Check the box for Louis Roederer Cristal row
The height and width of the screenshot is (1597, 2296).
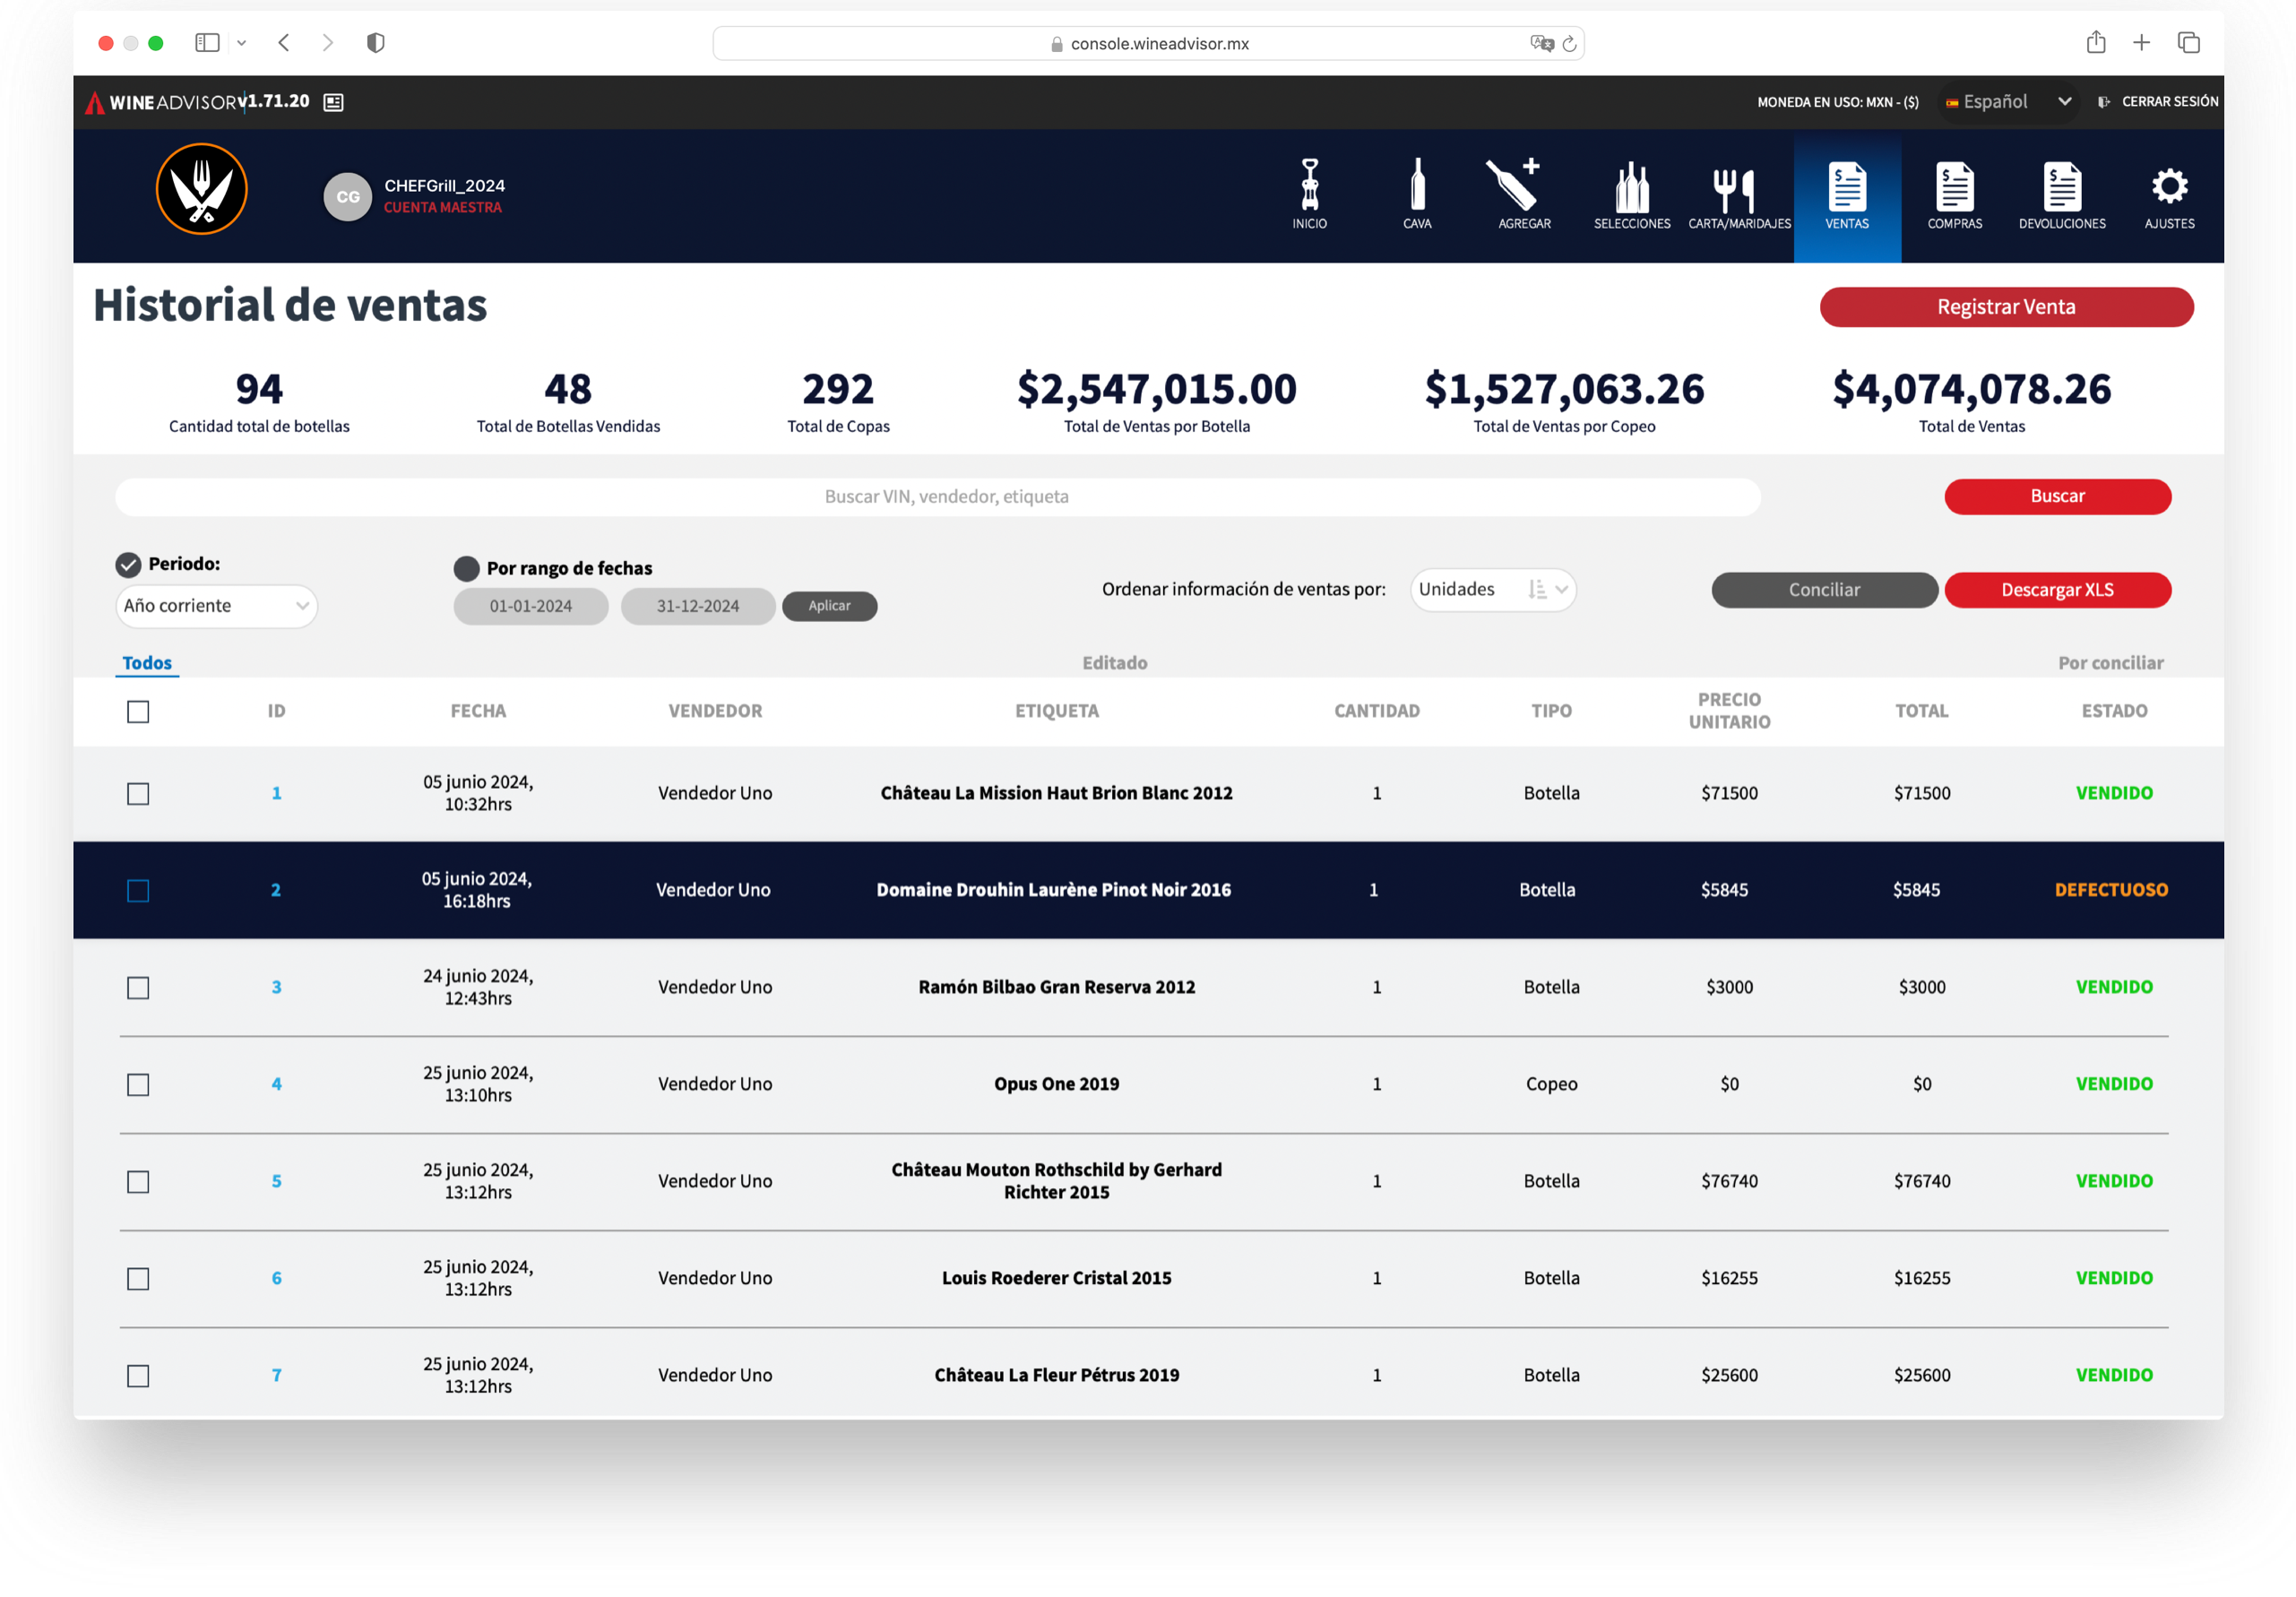(138, 1279)
